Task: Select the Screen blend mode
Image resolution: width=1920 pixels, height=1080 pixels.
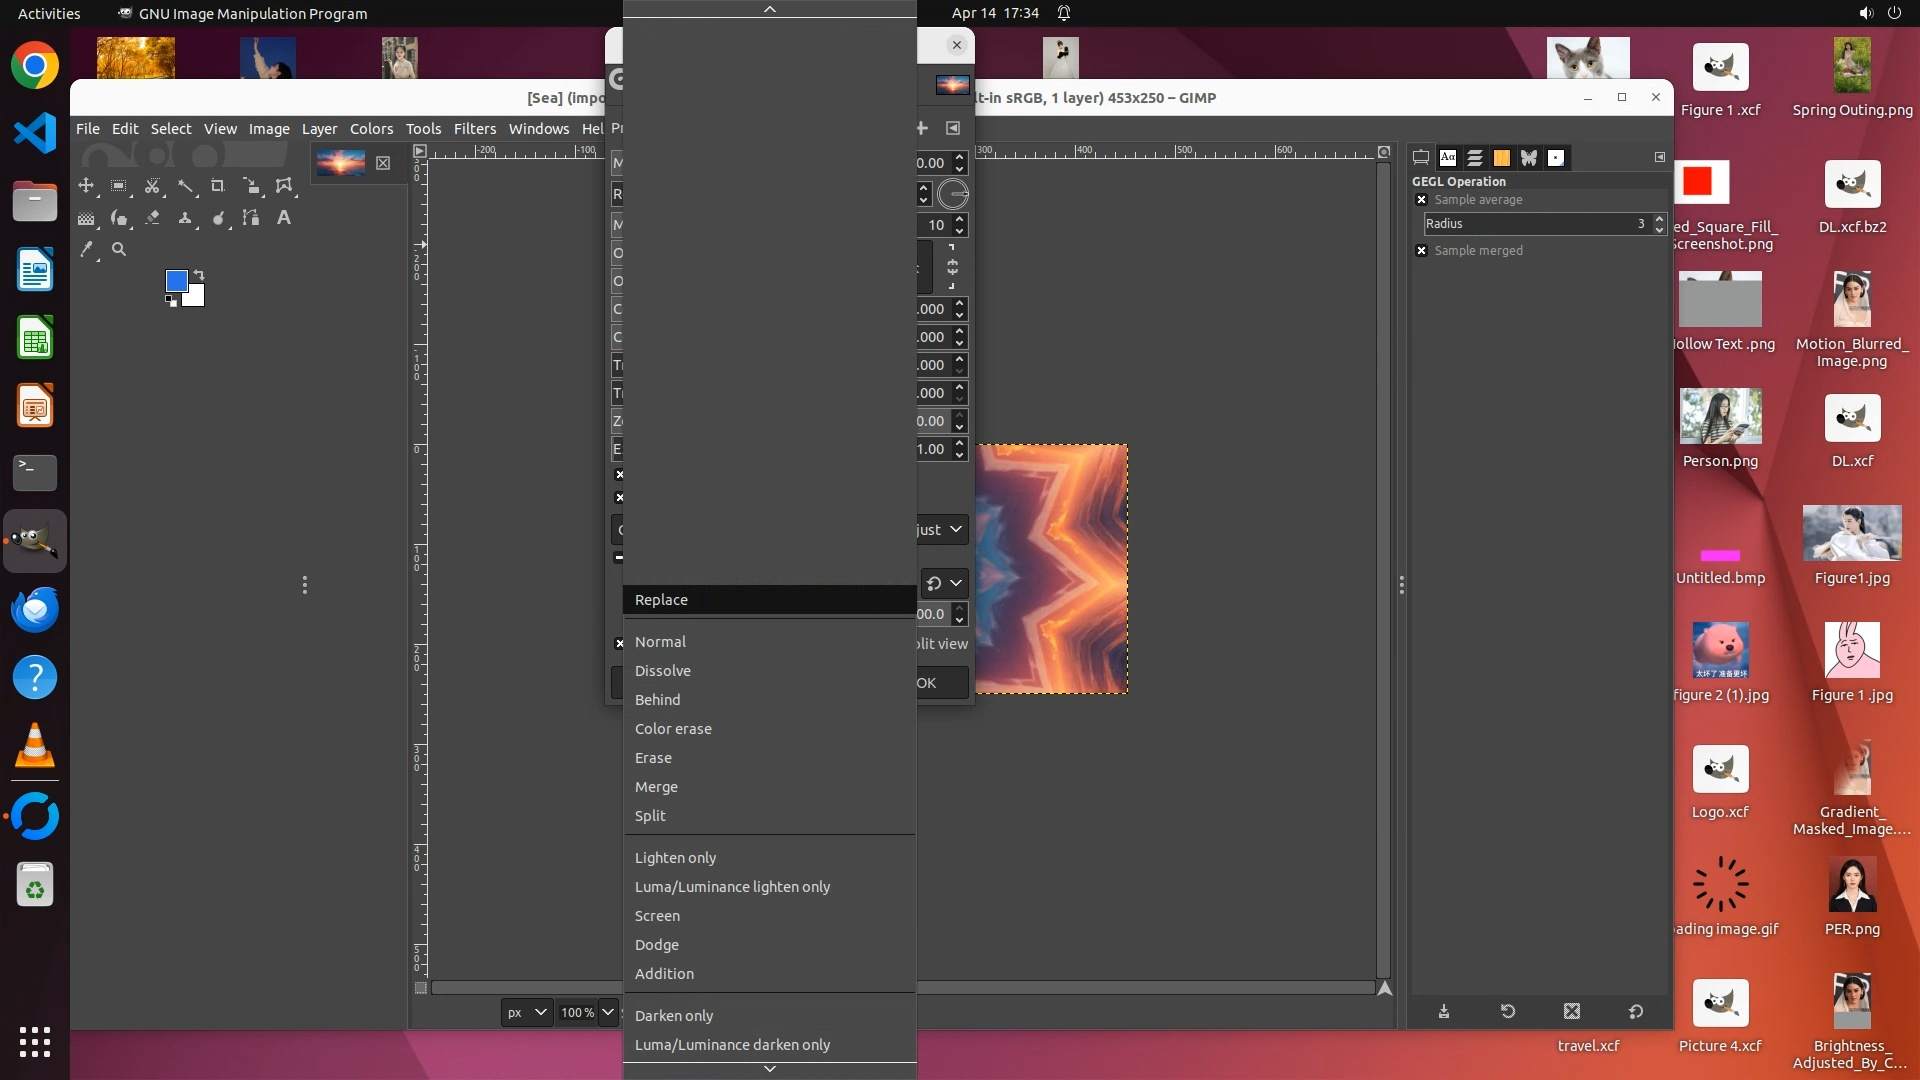Action: (x=657, y=916)
